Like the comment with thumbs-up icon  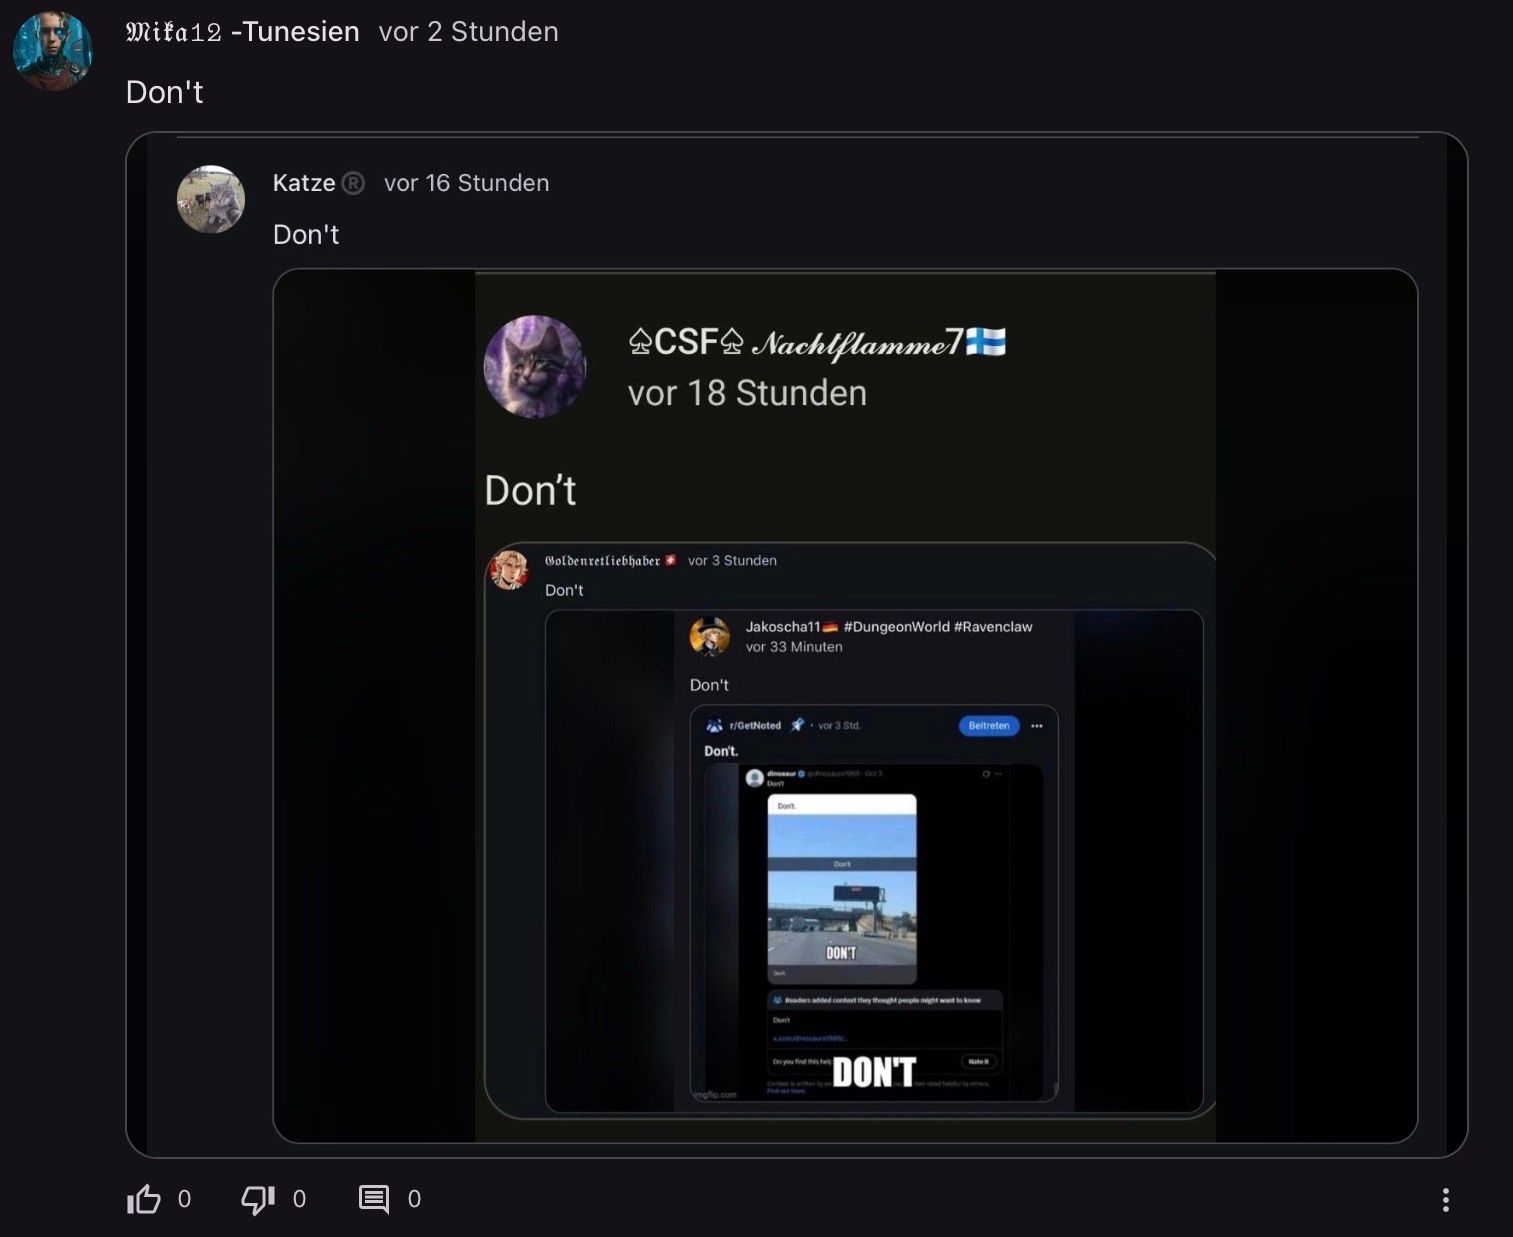point(144,1199)
